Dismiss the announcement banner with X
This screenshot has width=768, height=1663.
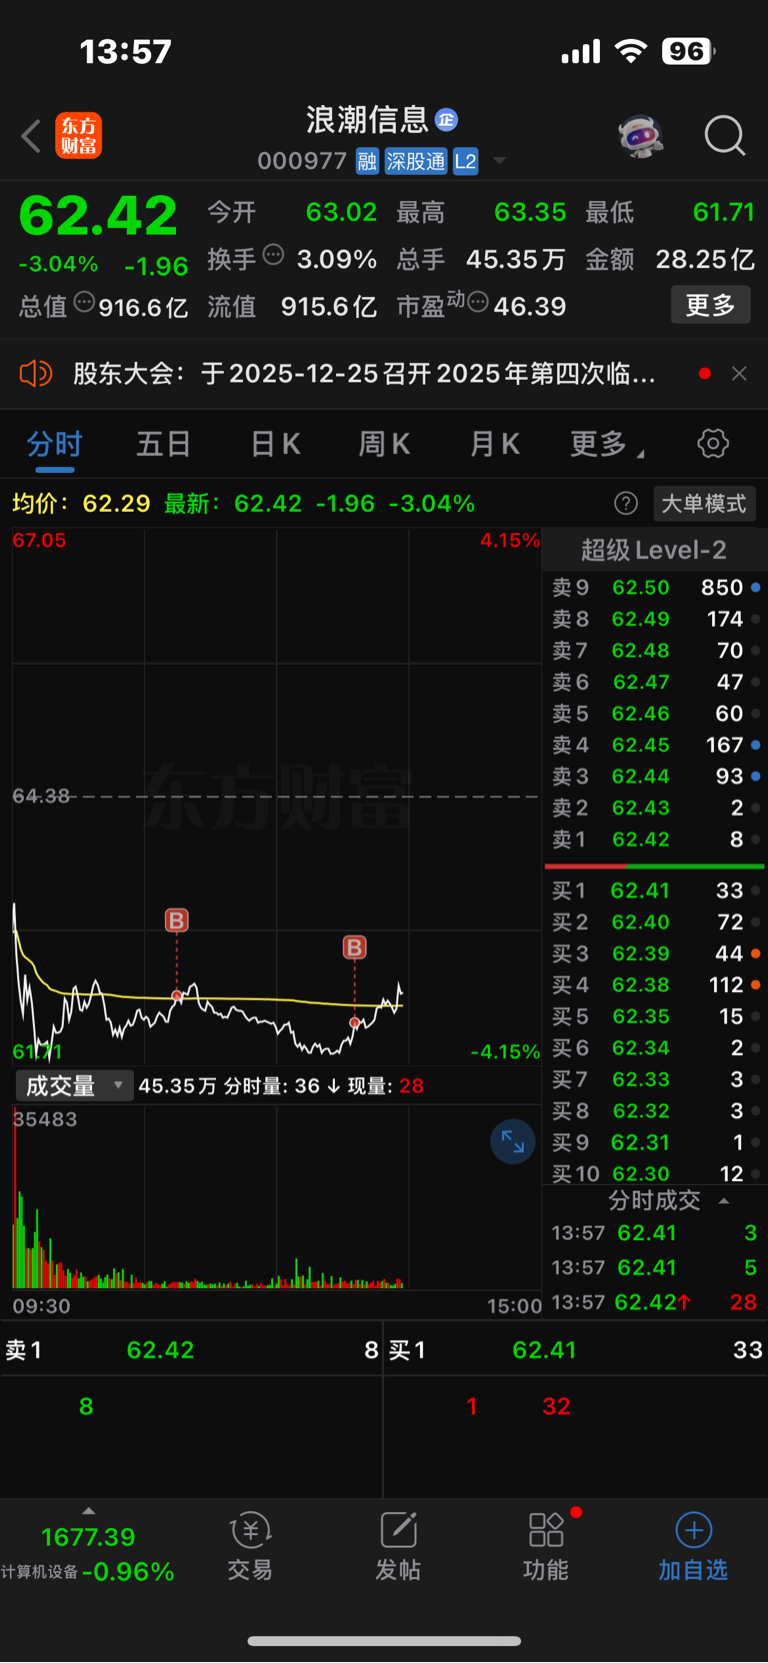[x=739, y=373]
